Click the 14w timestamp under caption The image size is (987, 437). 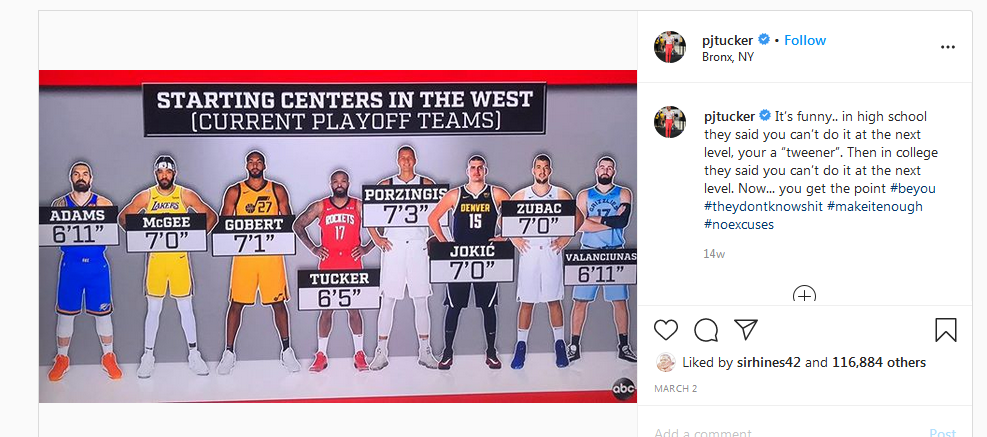pyautogui.click(x=714, y=254)
